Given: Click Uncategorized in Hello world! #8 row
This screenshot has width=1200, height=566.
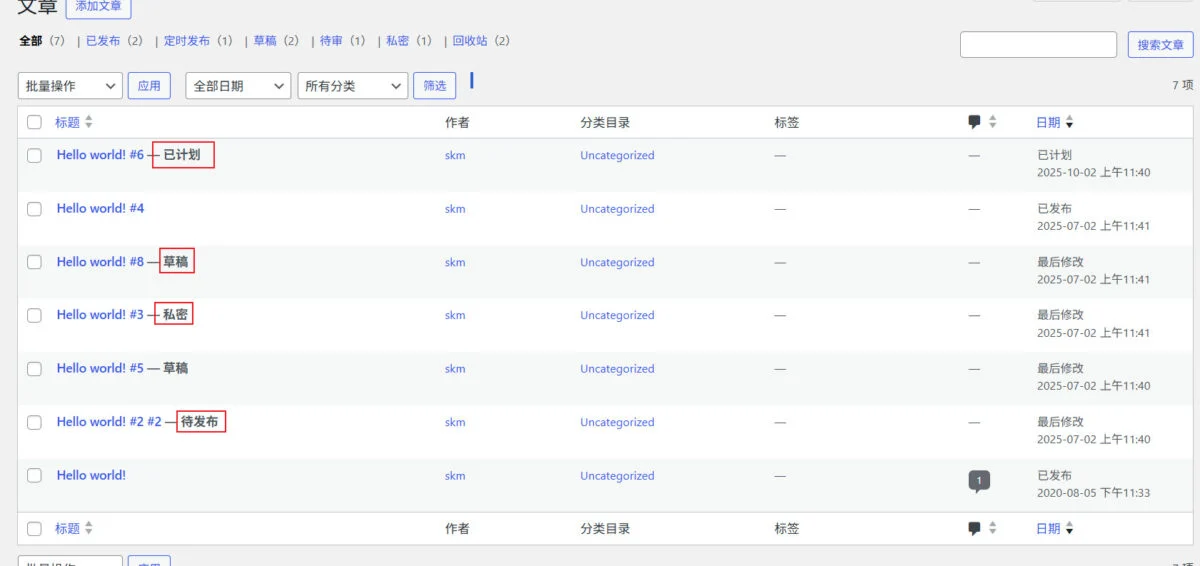Looking at the screenshot, I should 617,262.
